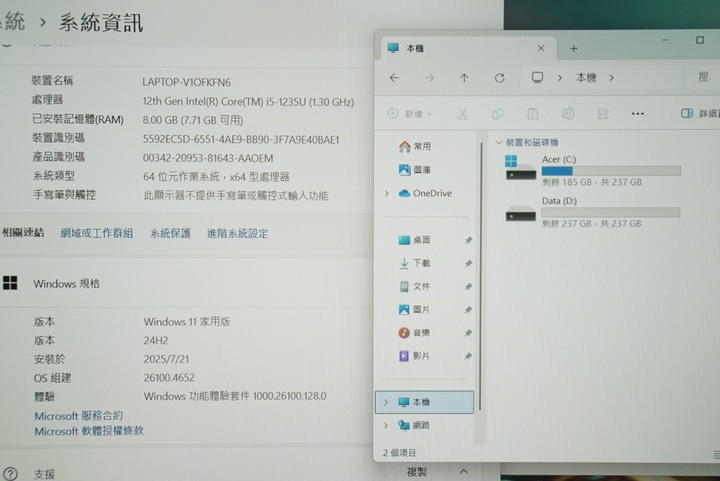Select 本機 (This PC) in sidebar
Image resolution: width=720 pixels, height=481 pixels.
point(424,402)
